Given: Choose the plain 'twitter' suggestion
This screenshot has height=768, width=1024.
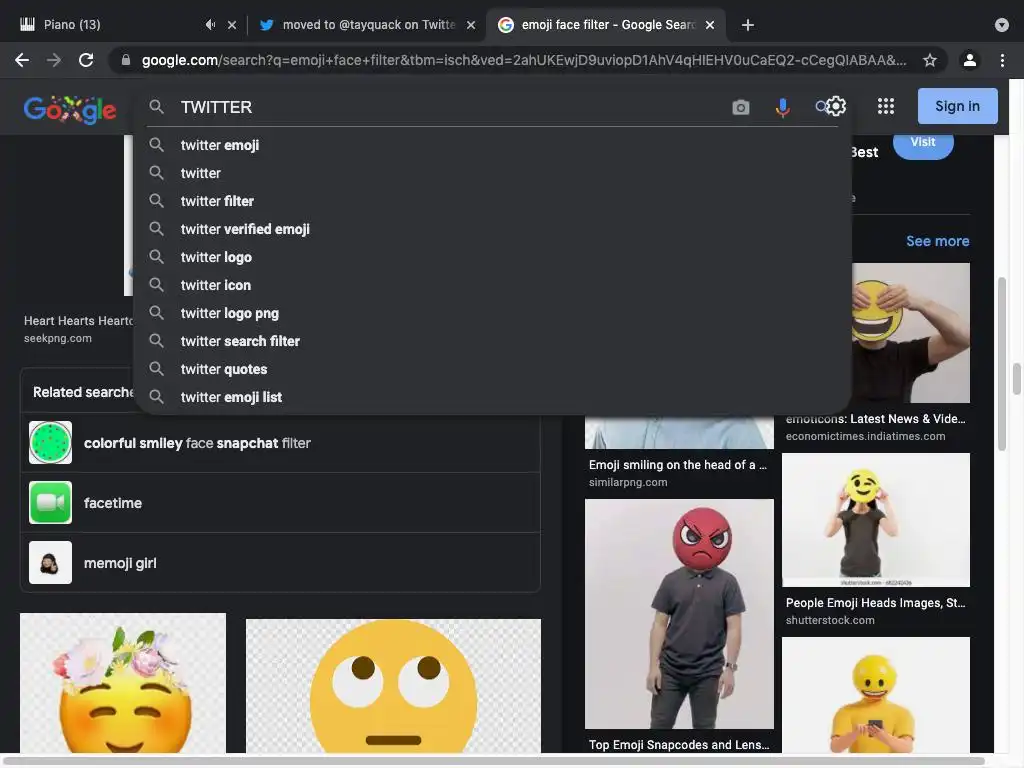Looking at the screenshot, I should [x=493, y=173].
